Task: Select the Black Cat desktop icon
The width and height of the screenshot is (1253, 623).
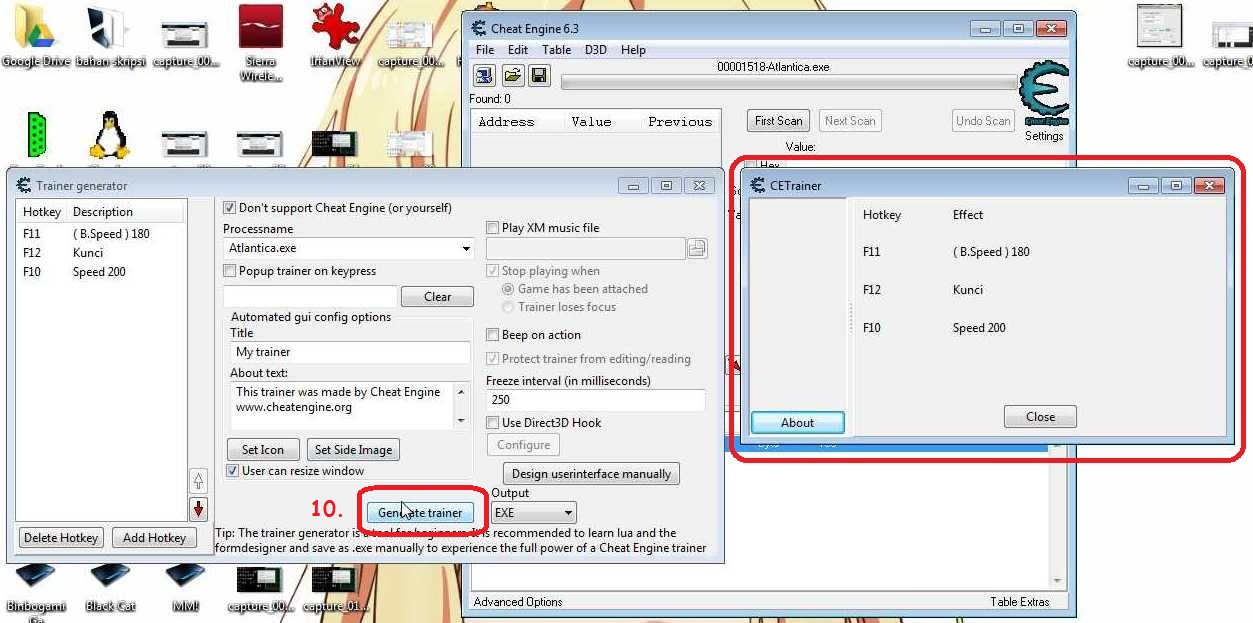Action: pyautogui.click(x=110, y=588)
